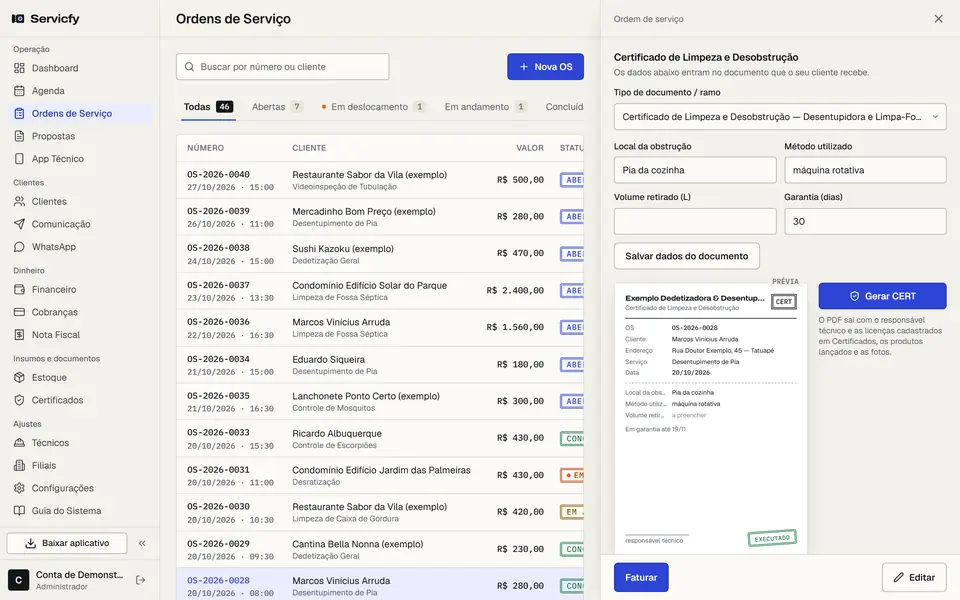Click the Método utilizado input field

[x=865, y=170]
